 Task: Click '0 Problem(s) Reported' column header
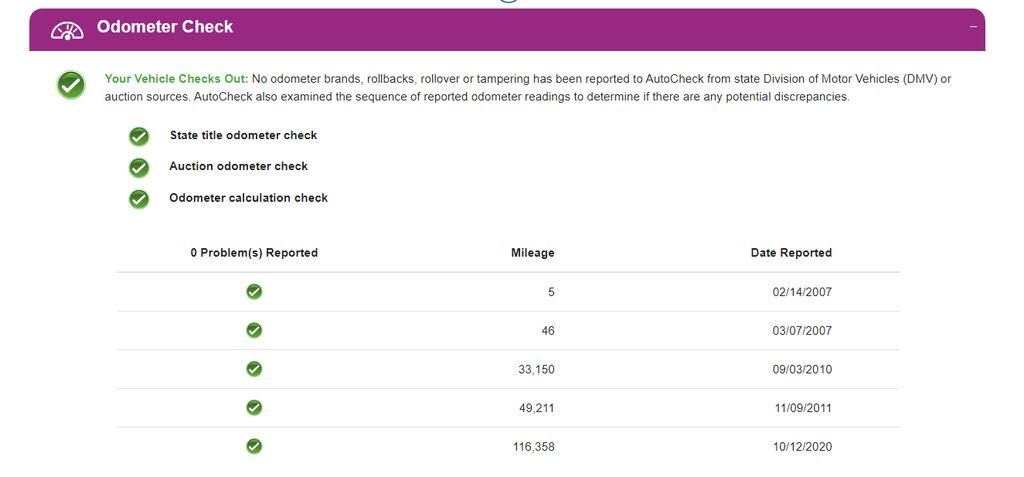click(254, 253)
